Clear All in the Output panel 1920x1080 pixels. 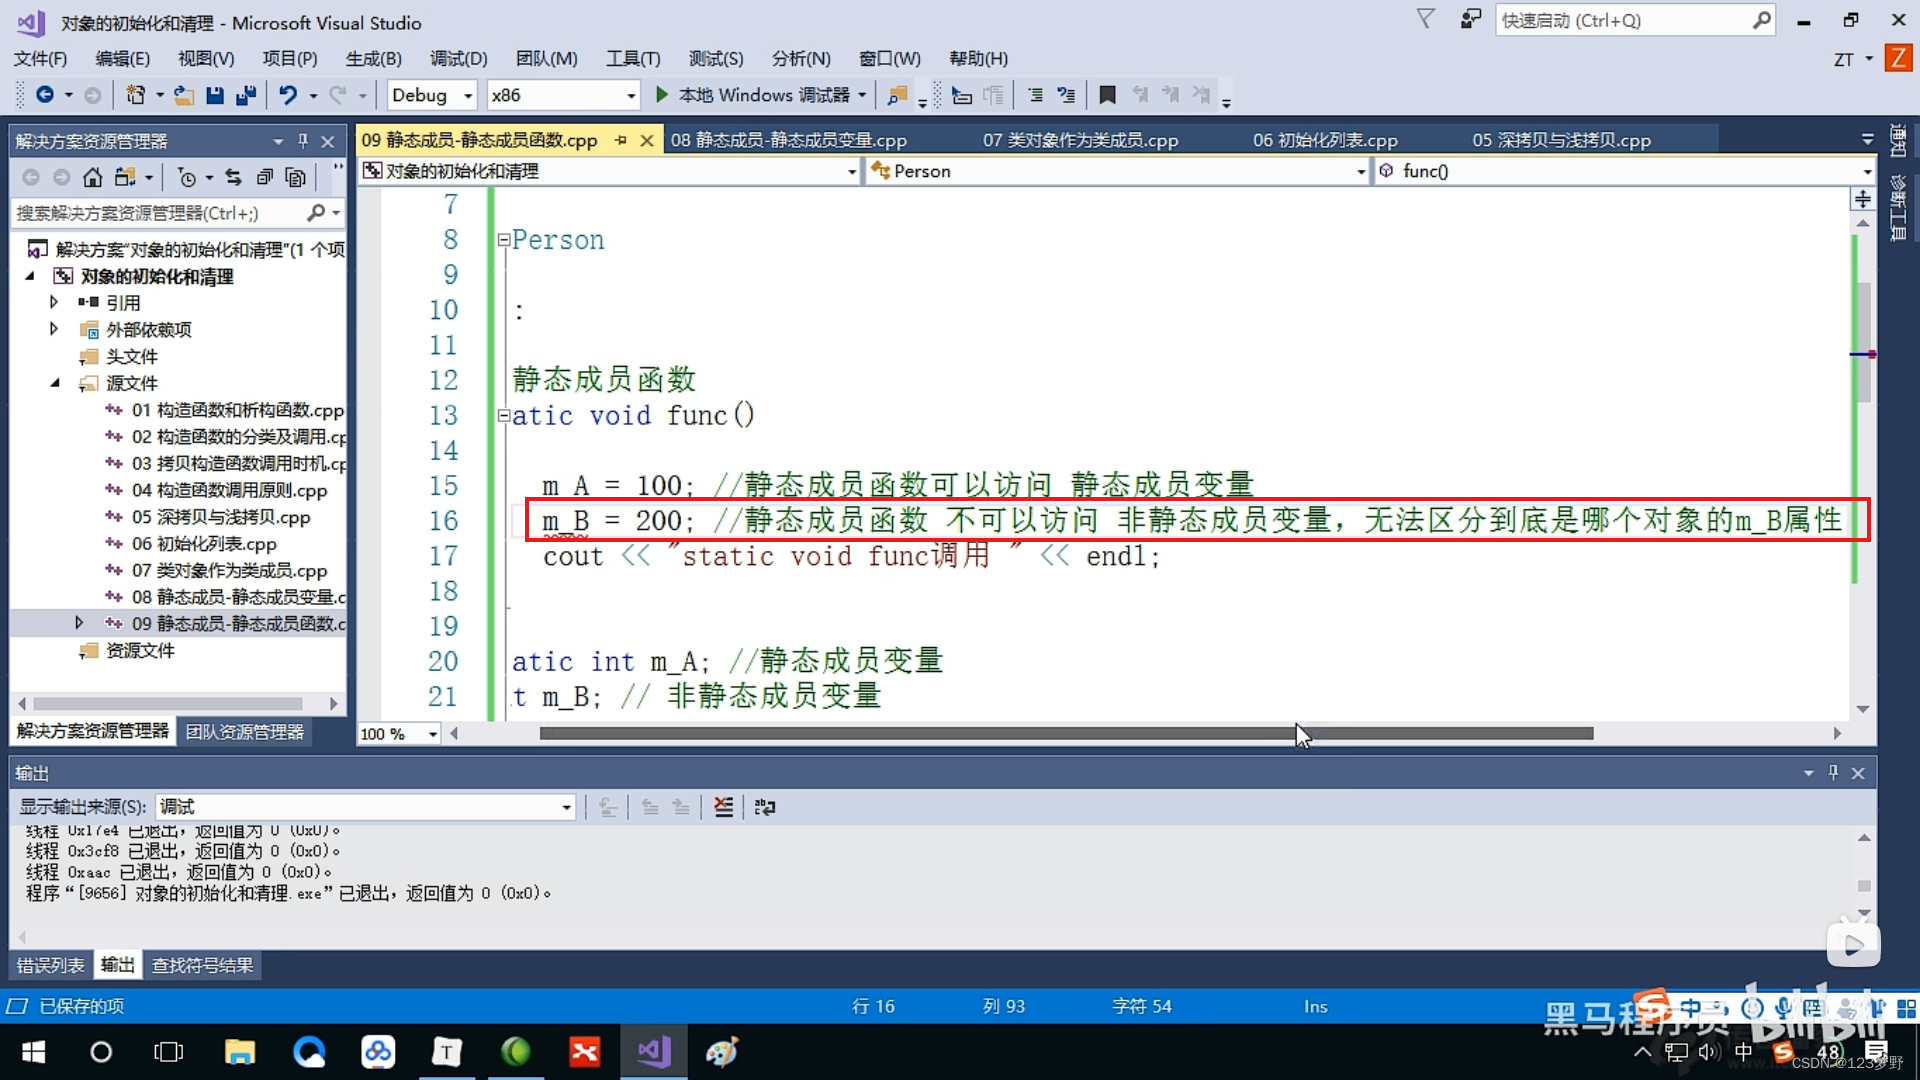click(x=723, y=806)
